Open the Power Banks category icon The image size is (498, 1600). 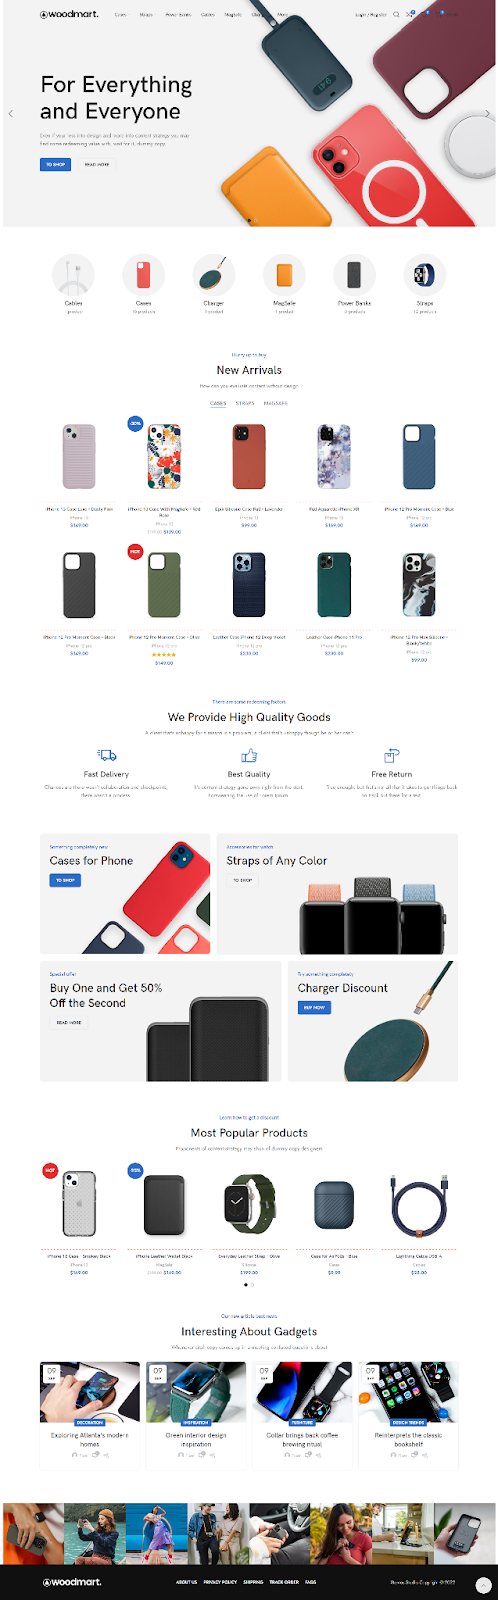pyautogui.click(x=355, y=274)
